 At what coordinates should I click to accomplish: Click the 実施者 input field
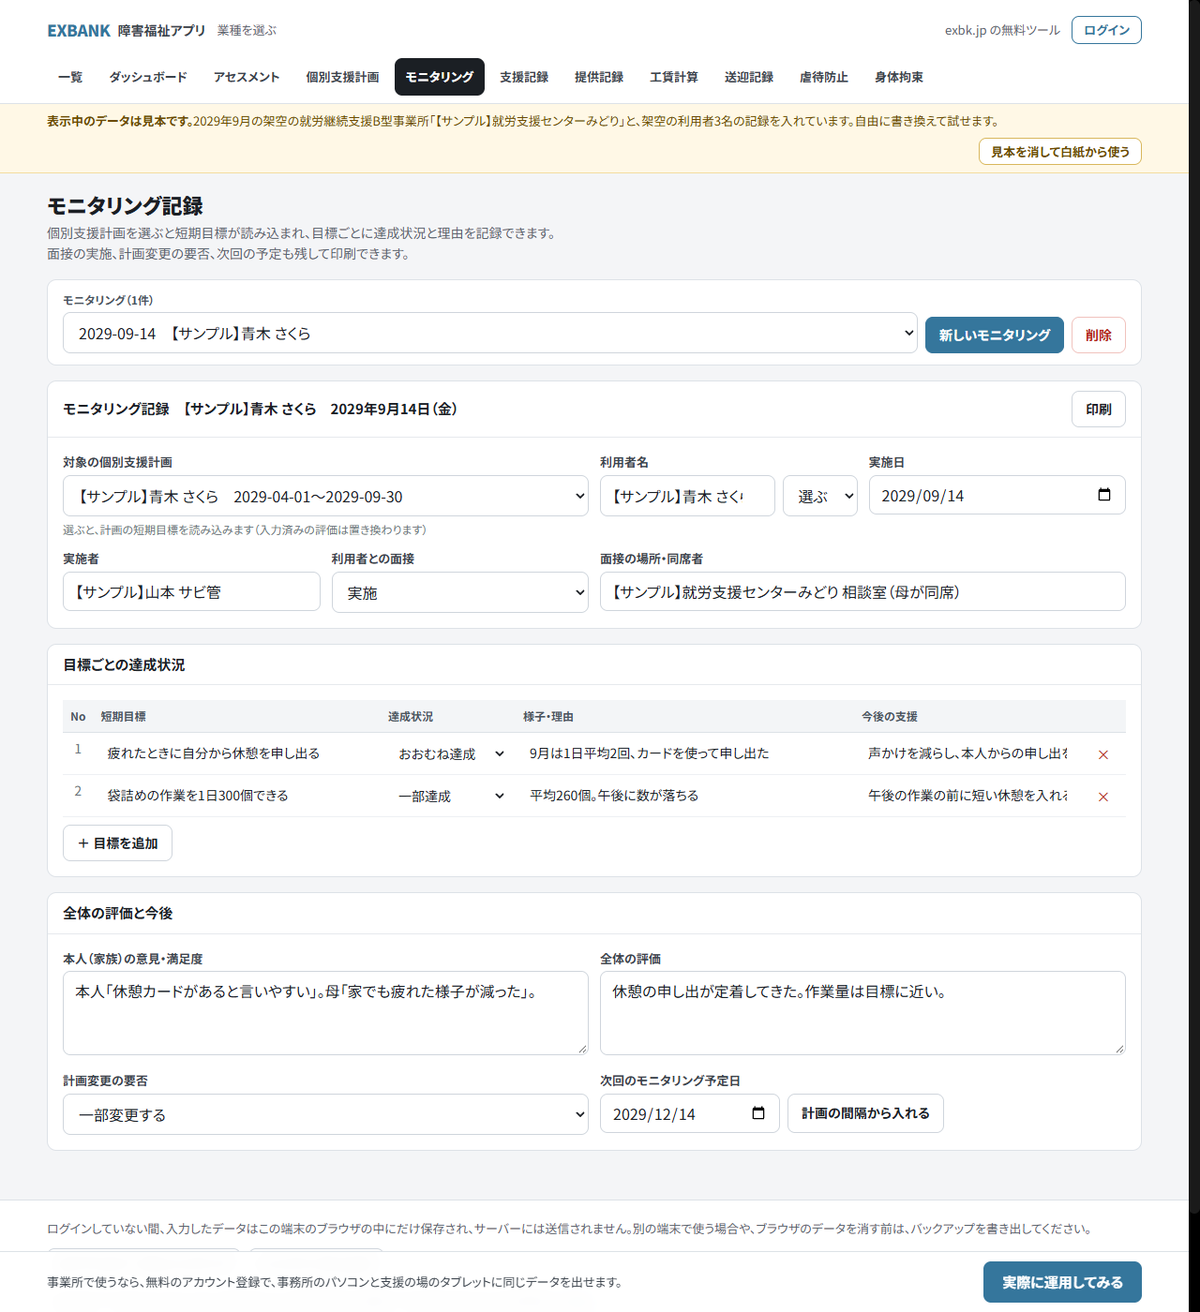point(191,591)
